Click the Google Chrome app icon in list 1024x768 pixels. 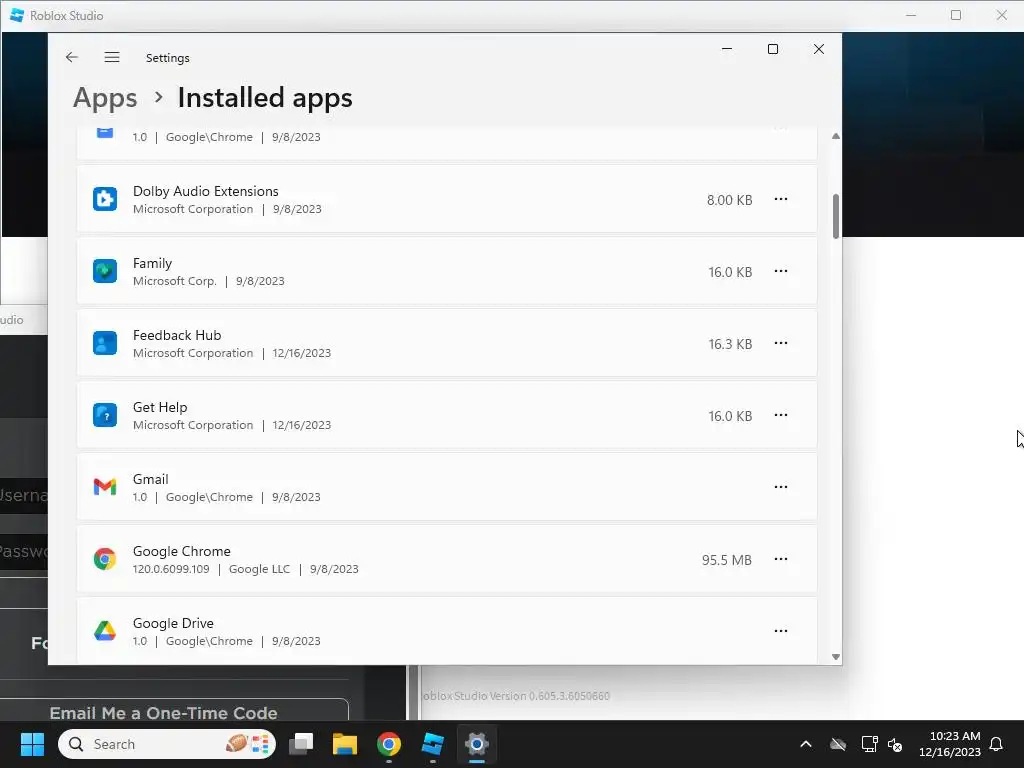(x=104, y=559)
